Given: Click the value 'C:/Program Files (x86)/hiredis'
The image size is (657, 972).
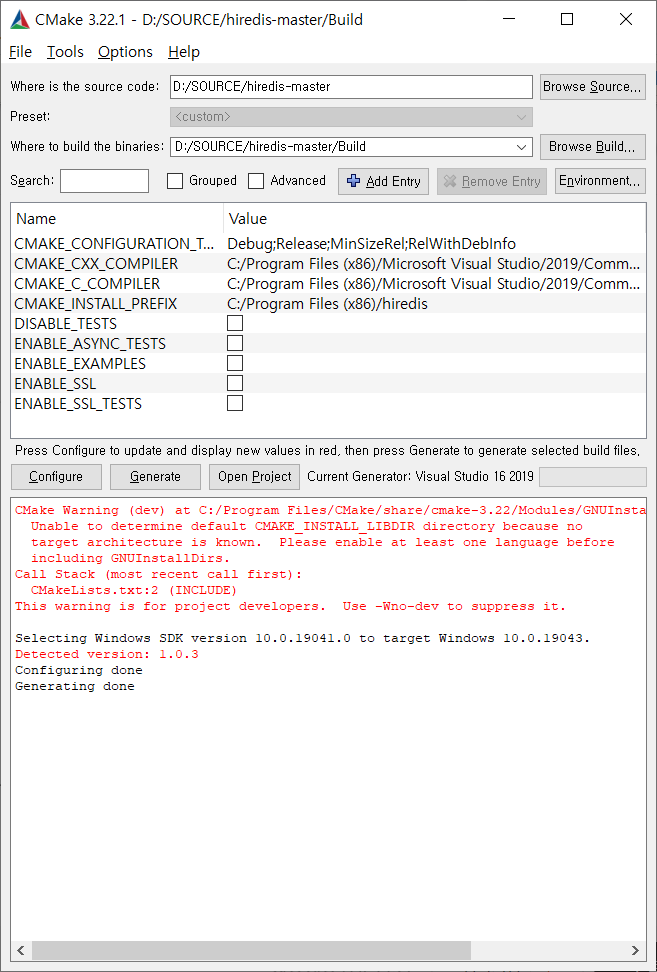Looking at the screenshot, I should [x=327, y=304].
